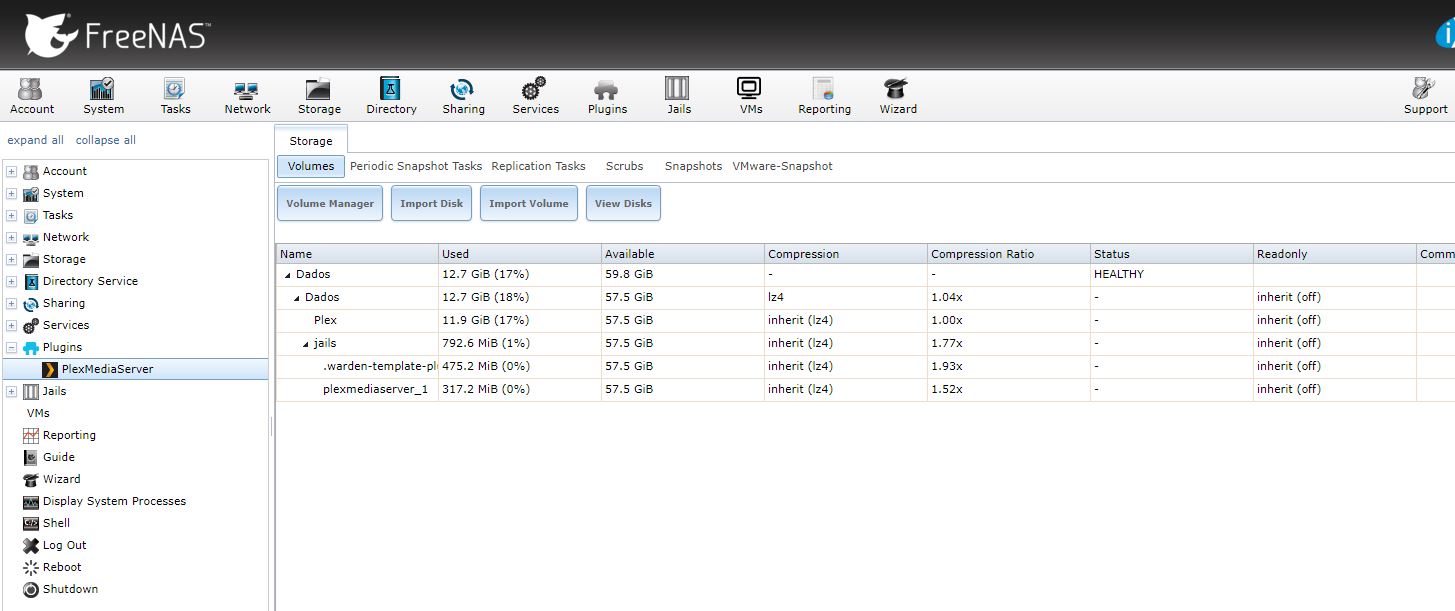Select the Plex dataset row
Screen dimensions: 1455x611
pyautogui.click(x=865, y=320)
